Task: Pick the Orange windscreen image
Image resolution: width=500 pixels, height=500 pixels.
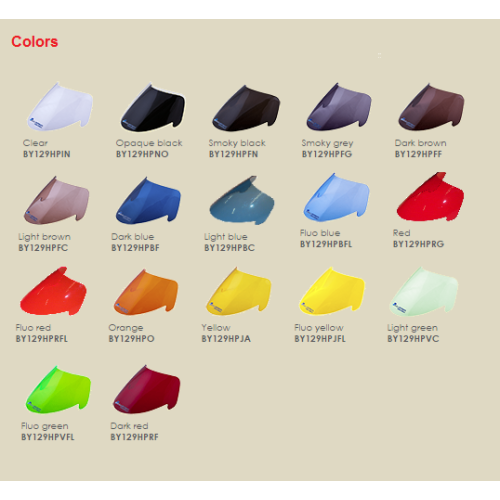Action: (146, 292)
